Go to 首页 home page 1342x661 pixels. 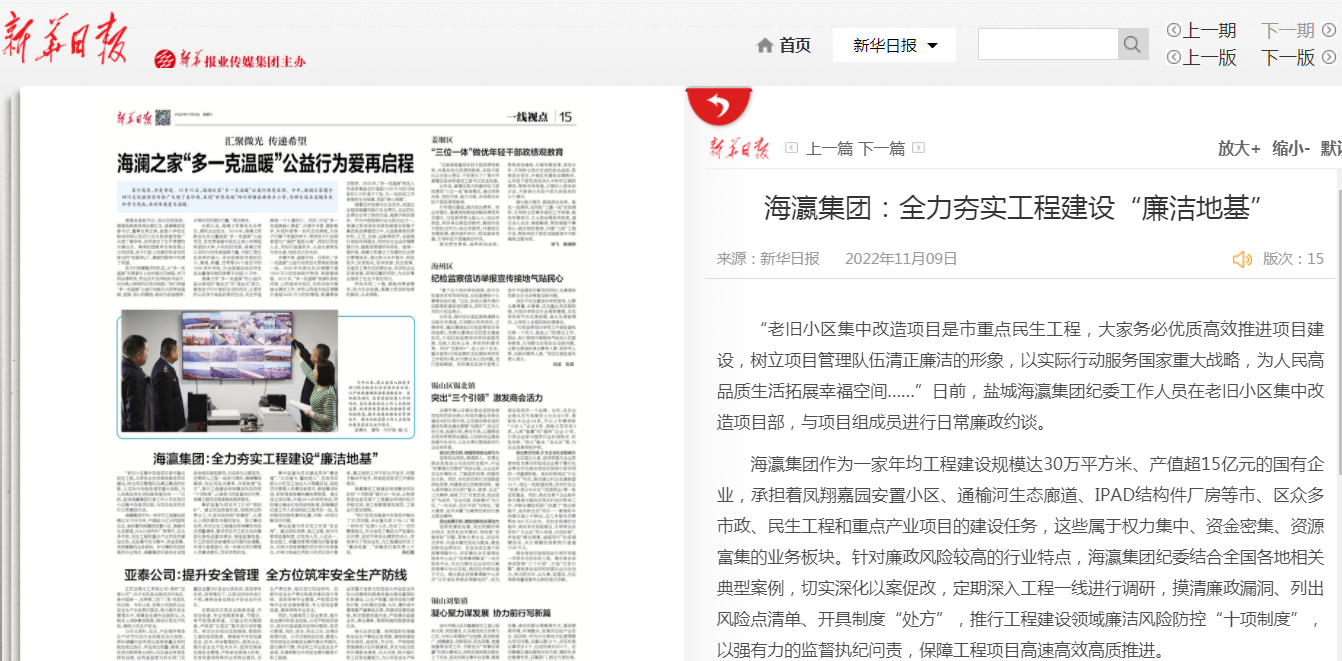tap(795, 45)
